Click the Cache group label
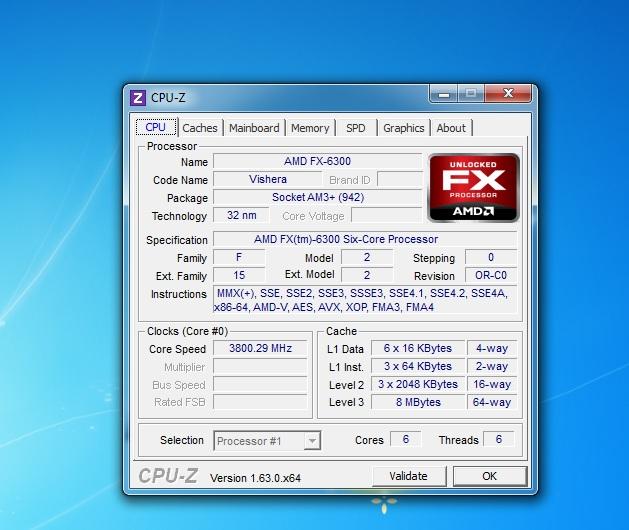 click(341, 331)
